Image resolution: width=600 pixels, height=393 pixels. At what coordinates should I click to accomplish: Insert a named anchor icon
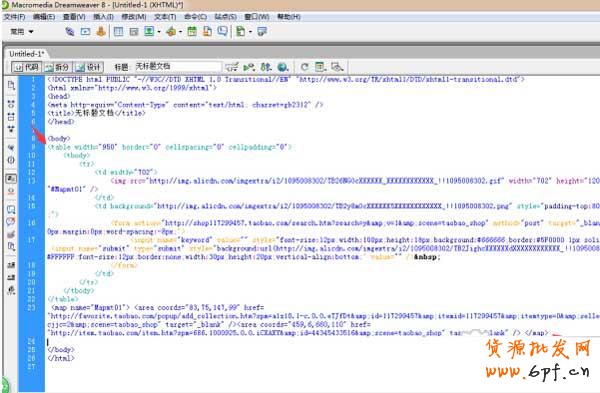101,32
